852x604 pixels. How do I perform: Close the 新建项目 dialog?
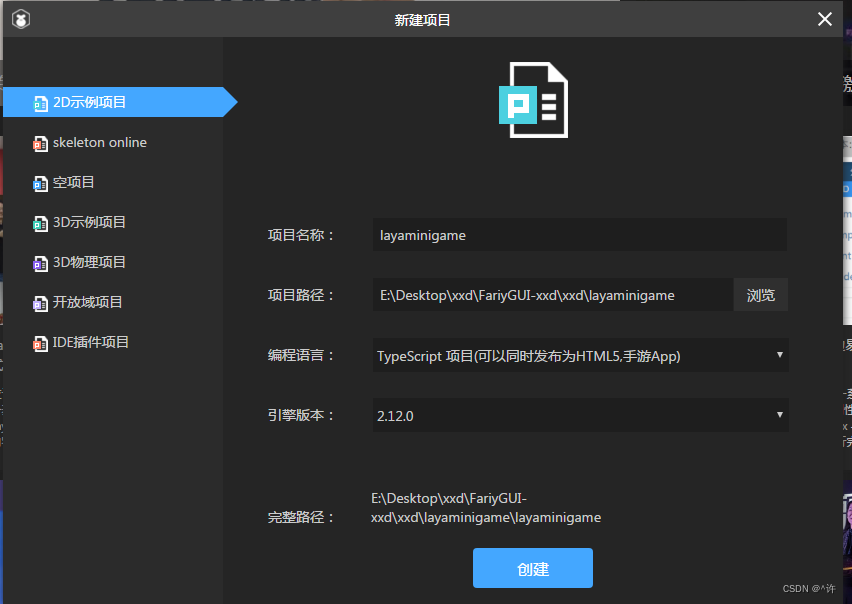tap(824, 19)
